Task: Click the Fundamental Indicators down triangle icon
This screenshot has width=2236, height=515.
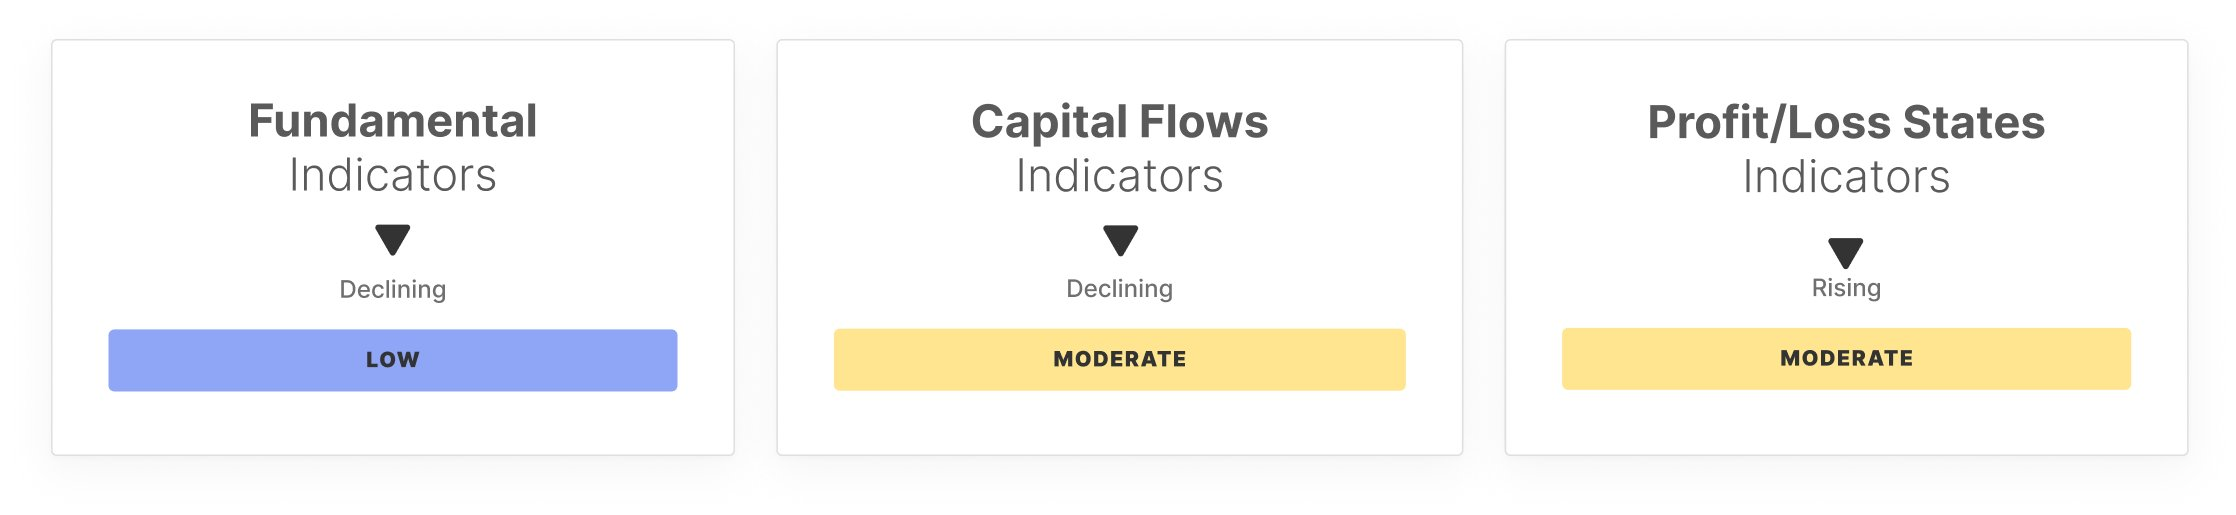Action: (392, 239)
